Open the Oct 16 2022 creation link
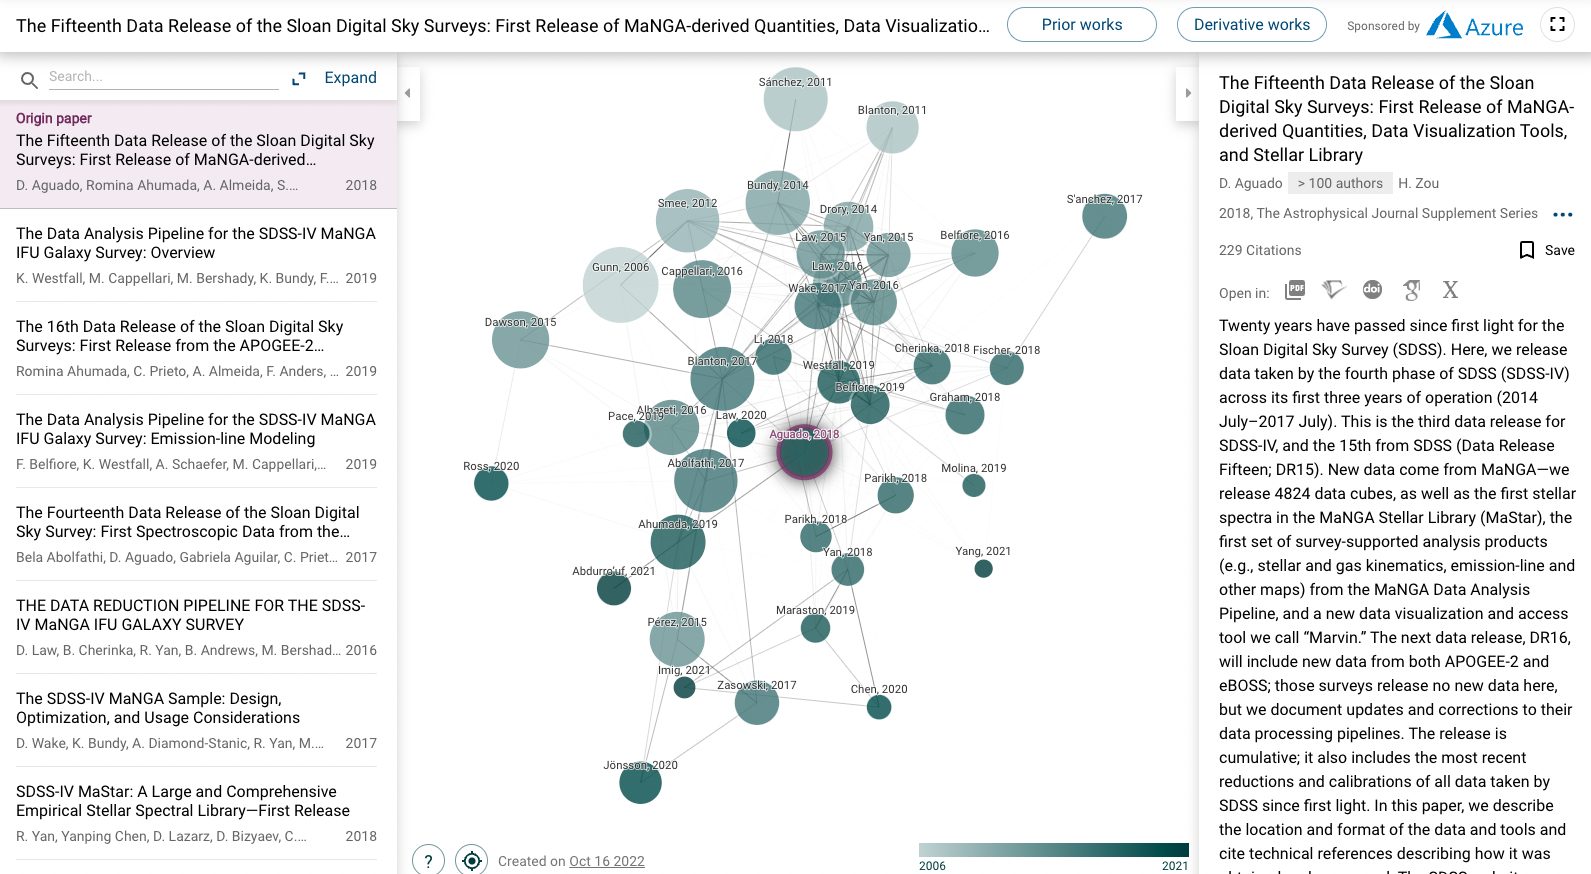Screen dimensions: 1591x874 (x=606, y=861)
